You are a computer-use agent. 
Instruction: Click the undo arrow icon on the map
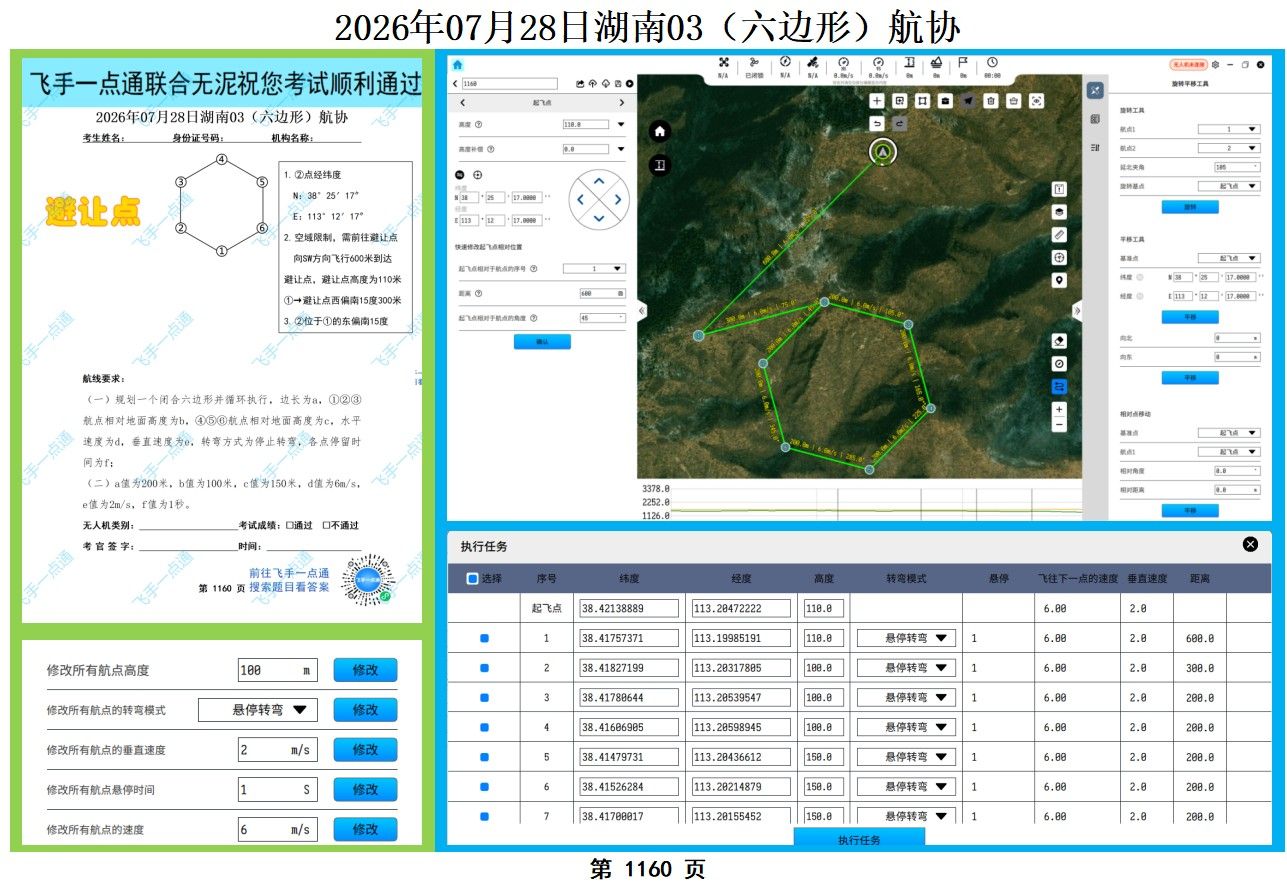tap(877, 123)
